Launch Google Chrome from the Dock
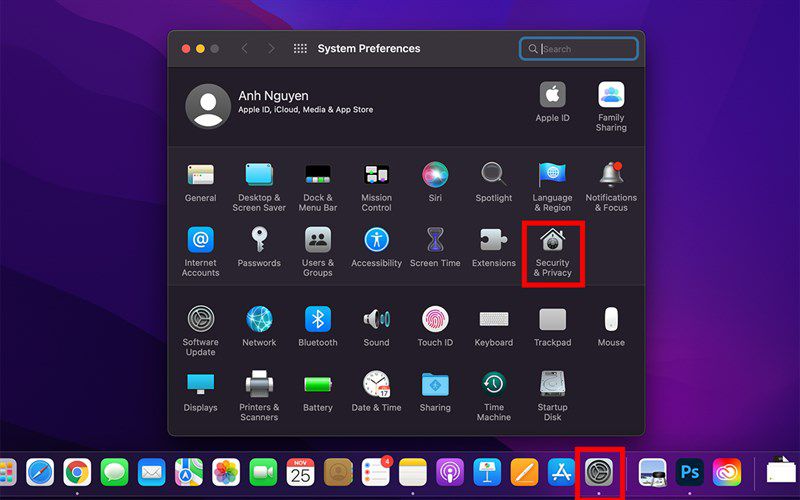Screen dimensions: 800x500 77,472
